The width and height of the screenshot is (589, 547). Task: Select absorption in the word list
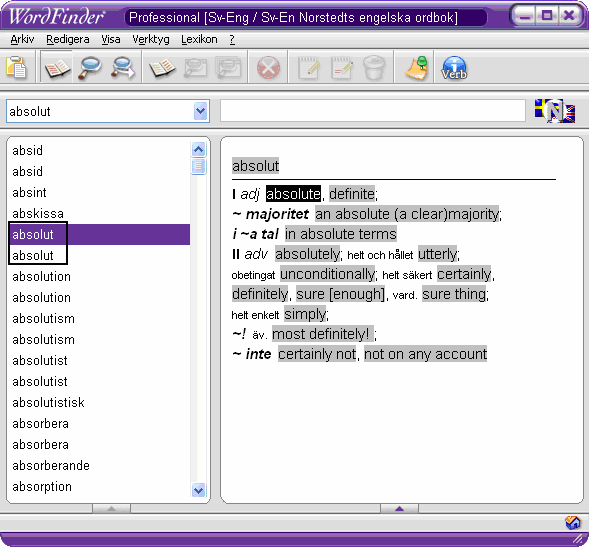point(99,487)
